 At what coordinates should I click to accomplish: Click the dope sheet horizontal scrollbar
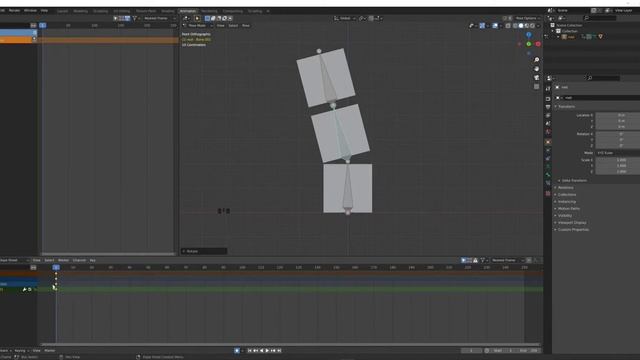pos(290,344)
